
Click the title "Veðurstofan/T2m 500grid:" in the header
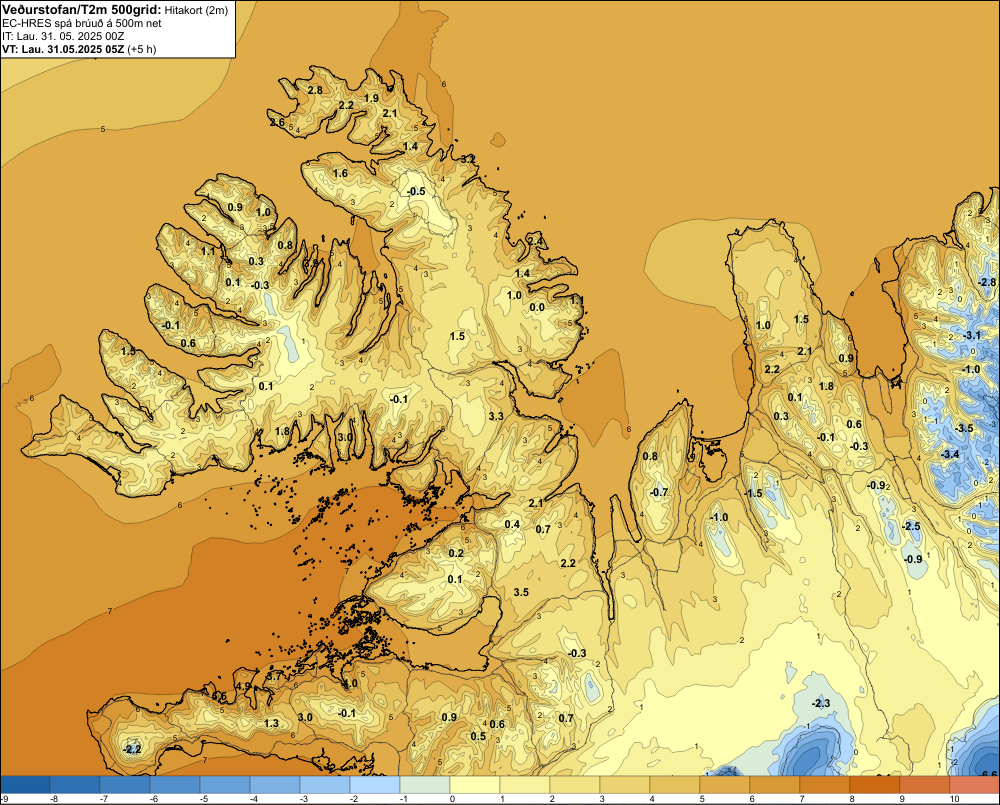click(82, 9)
